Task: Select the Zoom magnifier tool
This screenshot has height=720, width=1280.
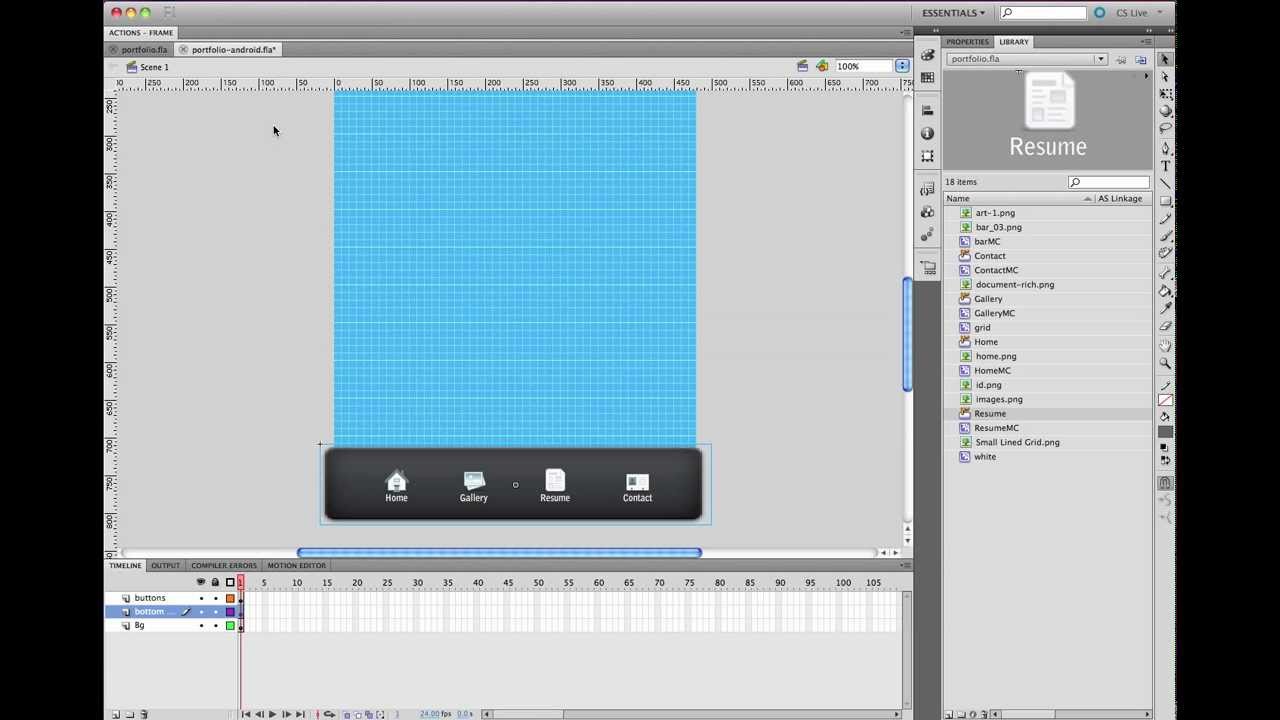Action: click(1165, 364)
